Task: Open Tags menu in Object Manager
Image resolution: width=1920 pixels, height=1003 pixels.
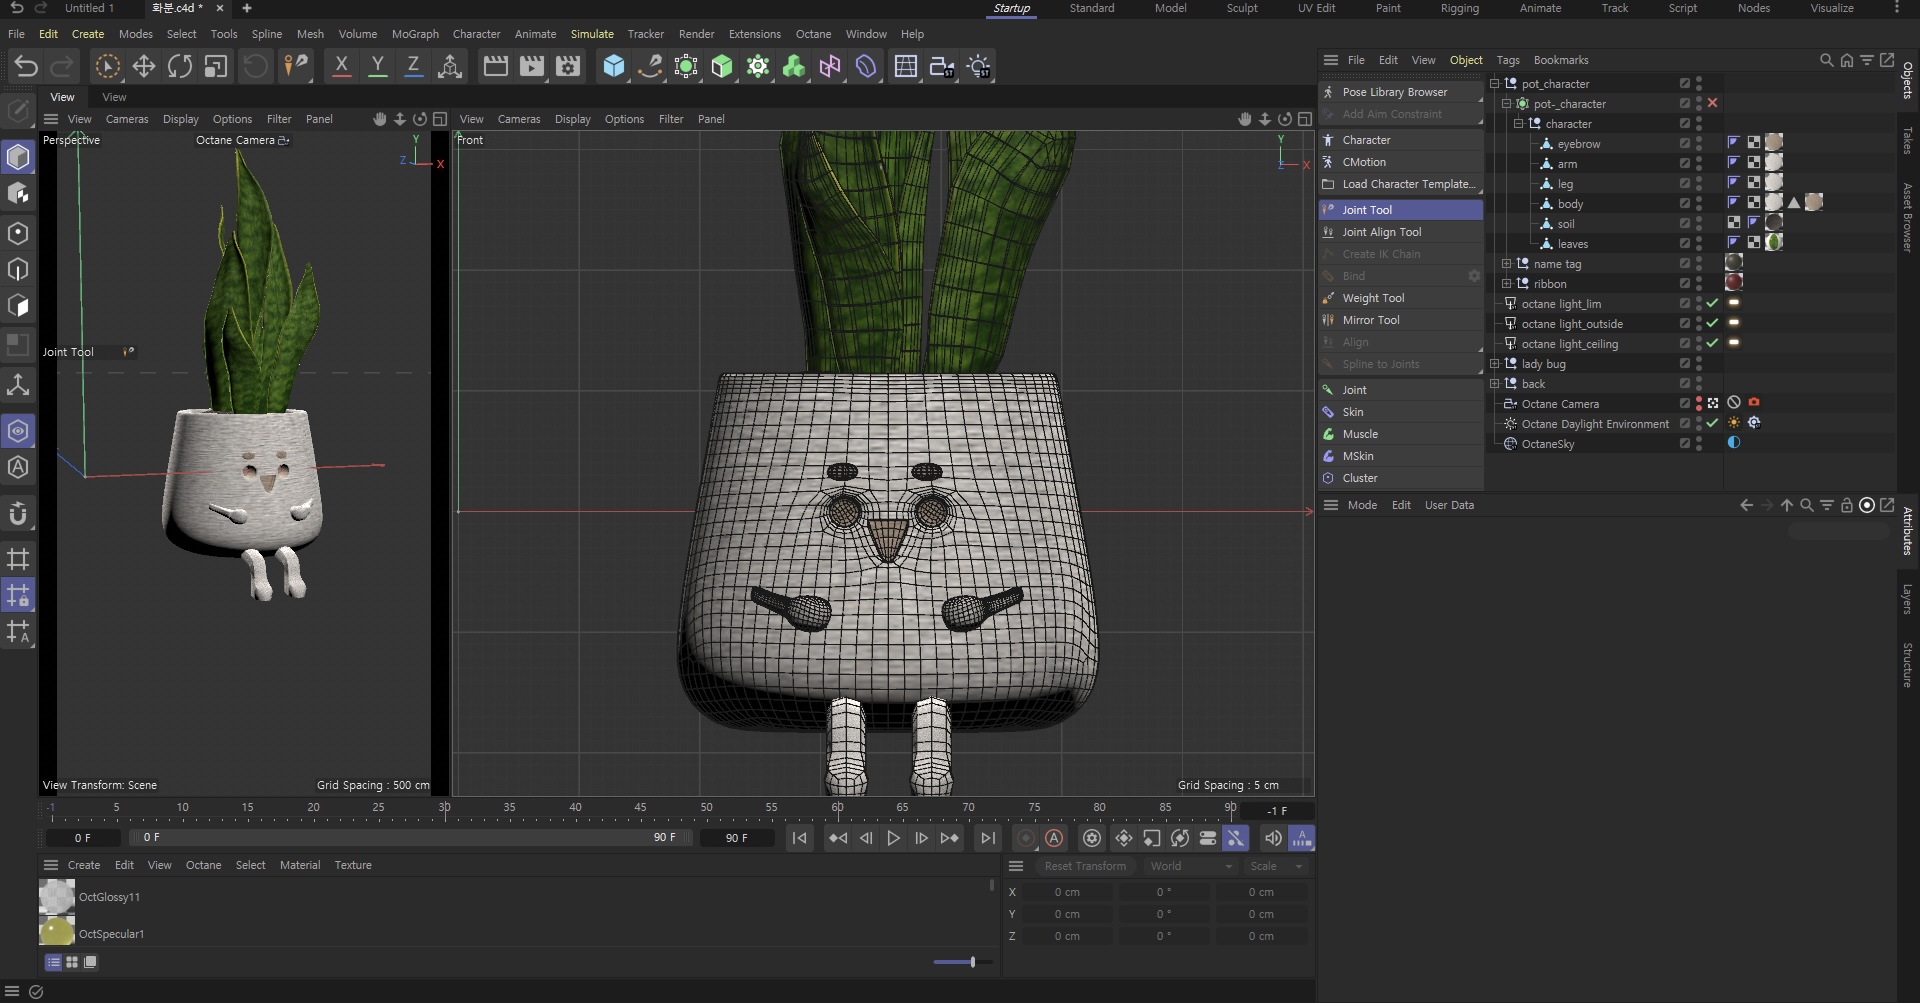Action: coord(1508,60)
